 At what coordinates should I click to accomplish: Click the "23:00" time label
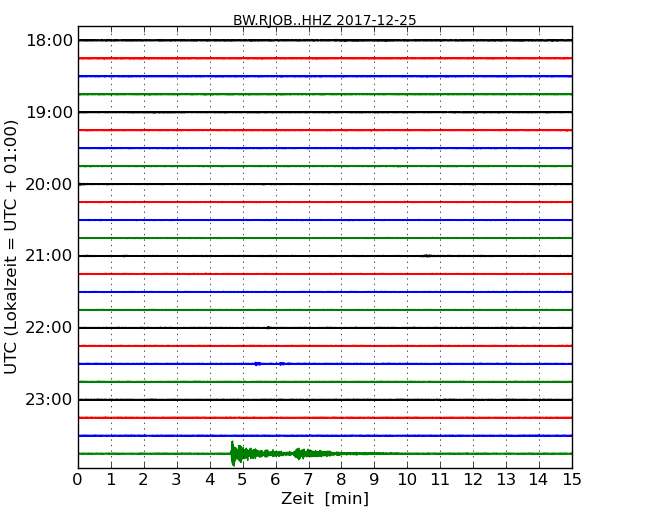49,400
